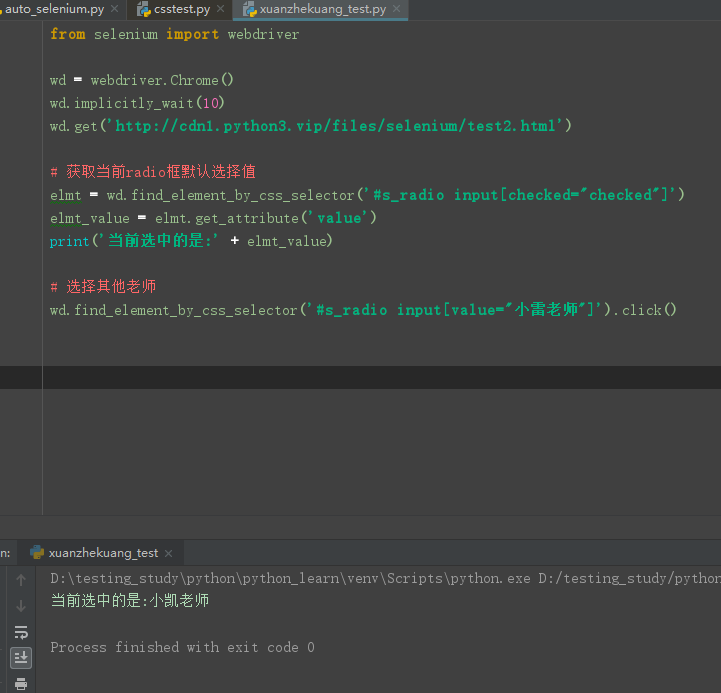Click the Down the Stack Trace arrow
Screen dimensions: 721x693
[21, 606]
